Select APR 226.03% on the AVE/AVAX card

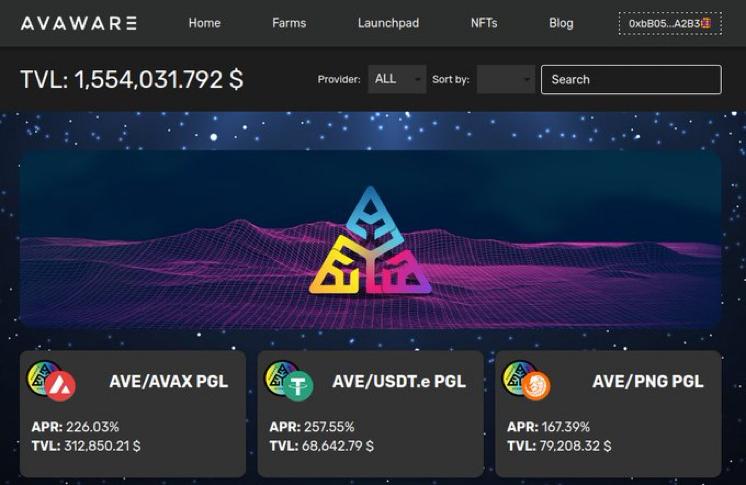click(x=75, y=426)
